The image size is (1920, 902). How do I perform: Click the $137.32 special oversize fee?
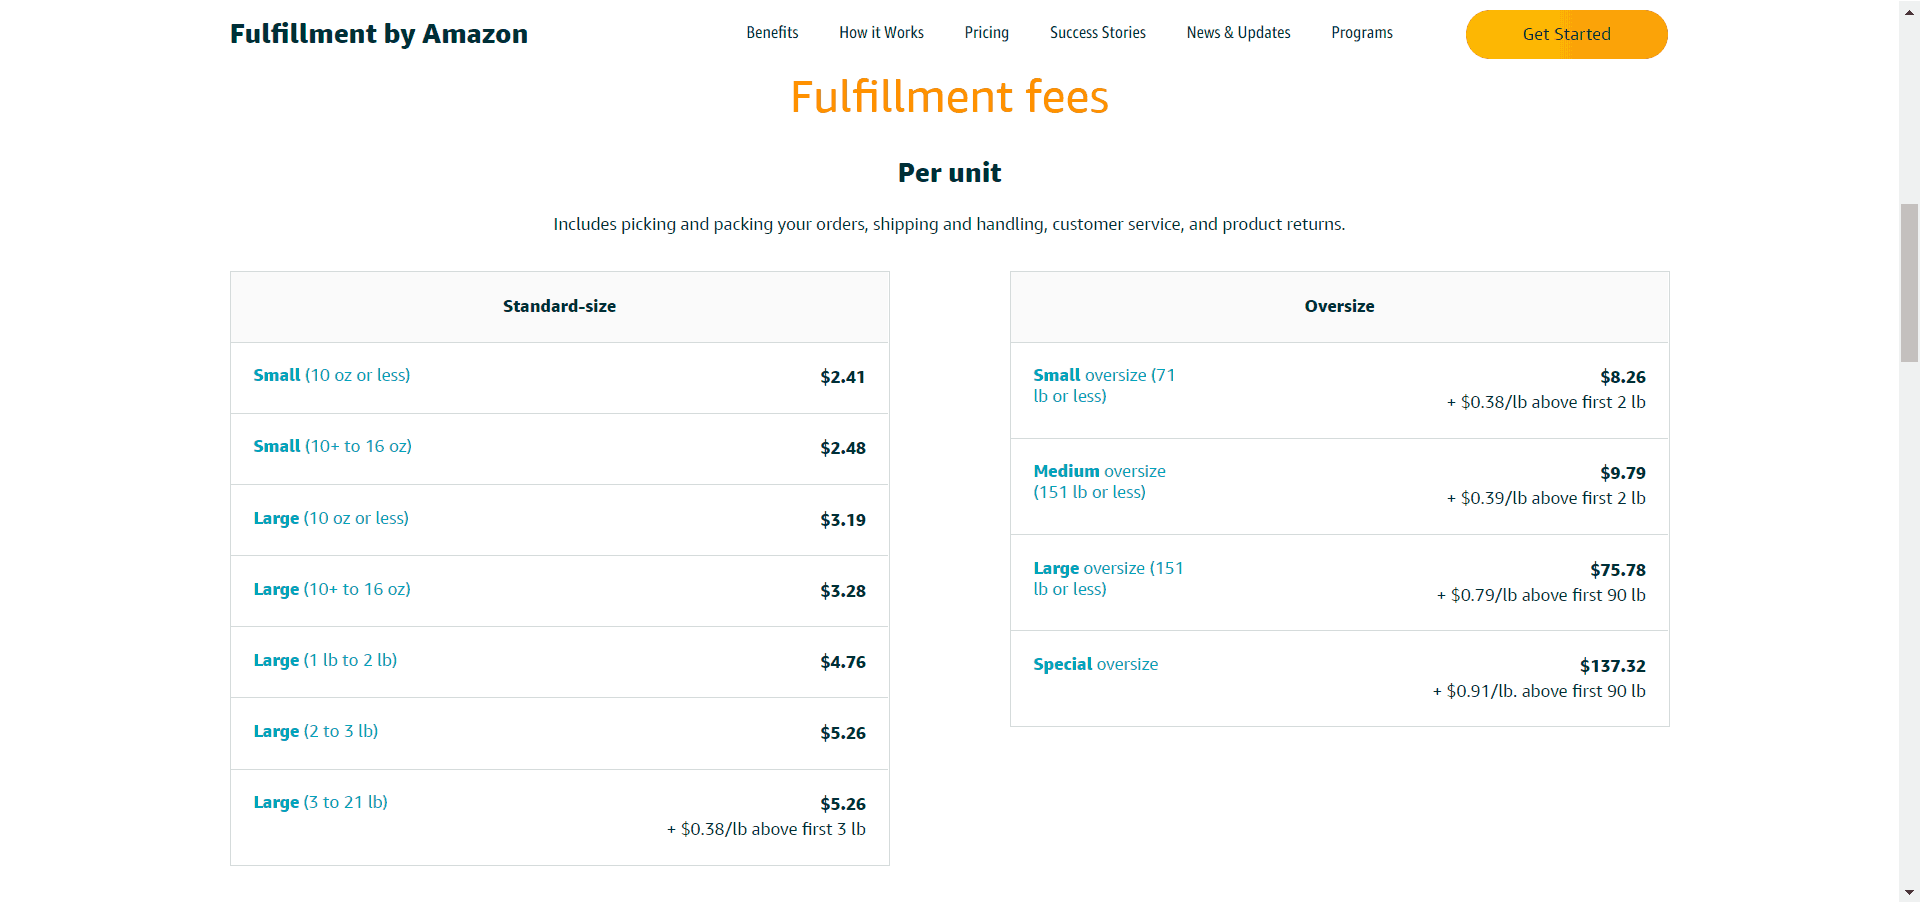pos(1612,666)
